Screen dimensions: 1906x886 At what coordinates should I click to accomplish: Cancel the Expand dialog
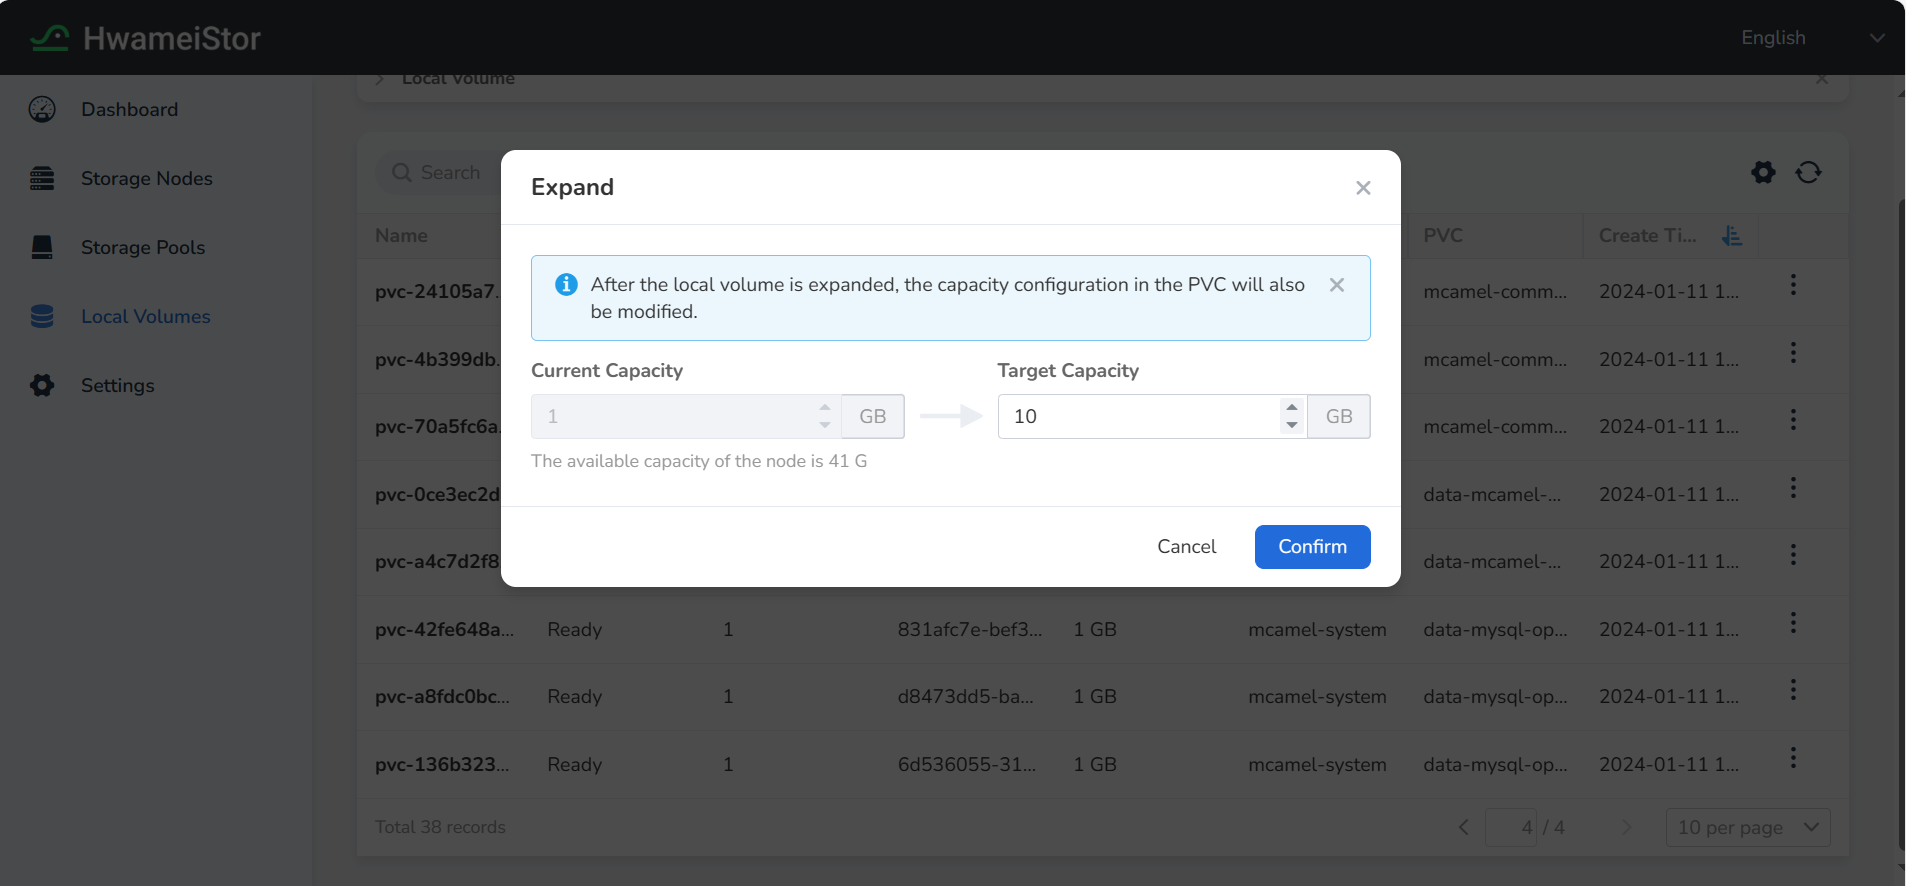(1186, 547)
